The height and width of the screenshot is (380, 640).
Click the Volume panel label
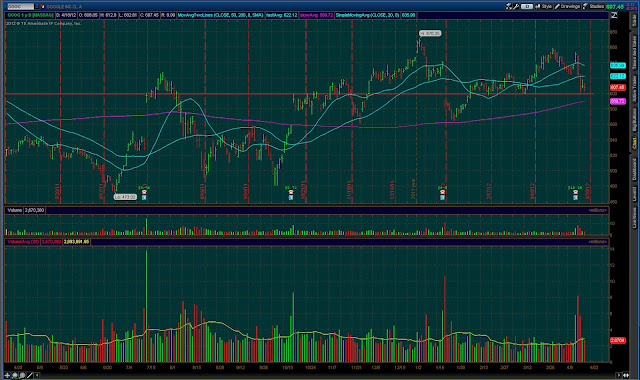(14, 210)
